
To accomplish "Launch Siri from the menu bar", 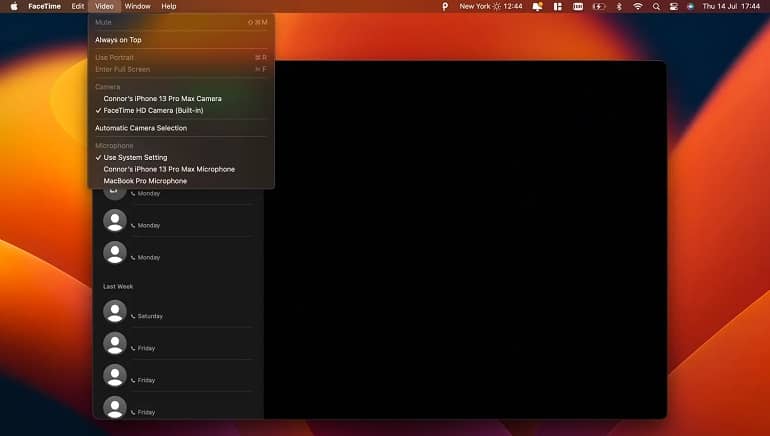I will point(690,6).
